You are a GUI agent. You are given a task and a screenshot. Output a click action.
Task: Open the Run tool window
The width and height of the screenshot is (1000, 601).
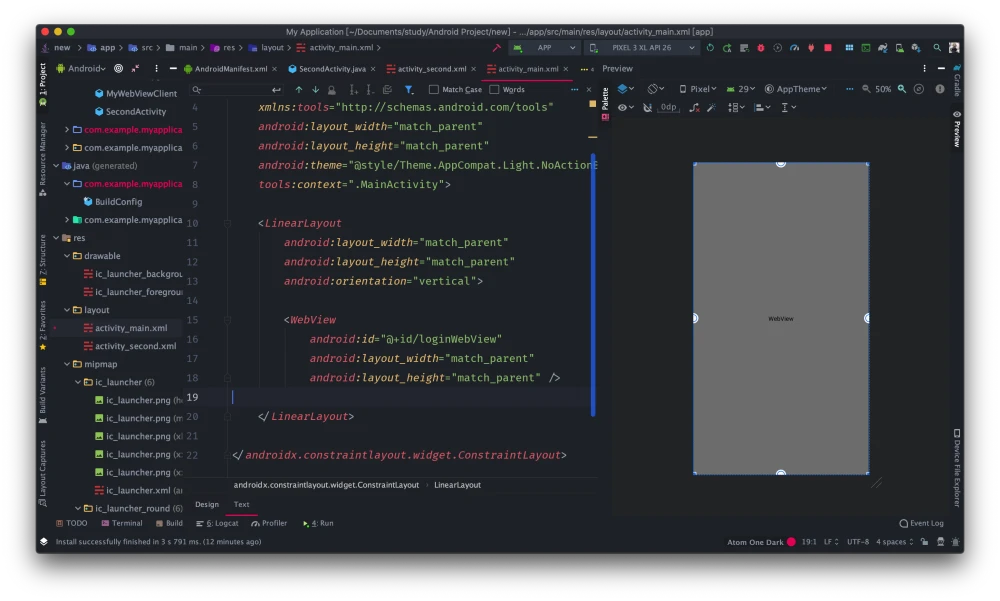pos(318,523)
